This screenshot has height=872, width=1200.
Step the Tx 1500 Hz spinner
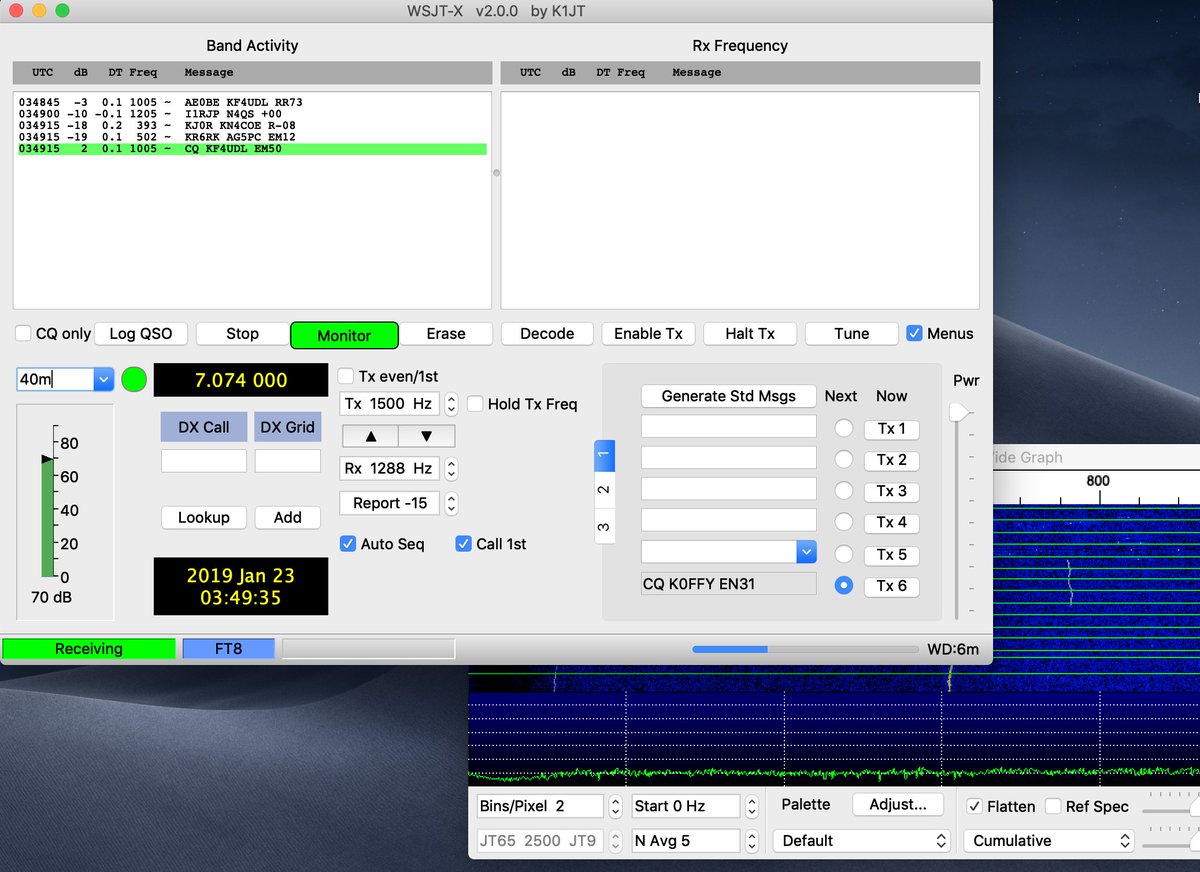tap(451, 404)
